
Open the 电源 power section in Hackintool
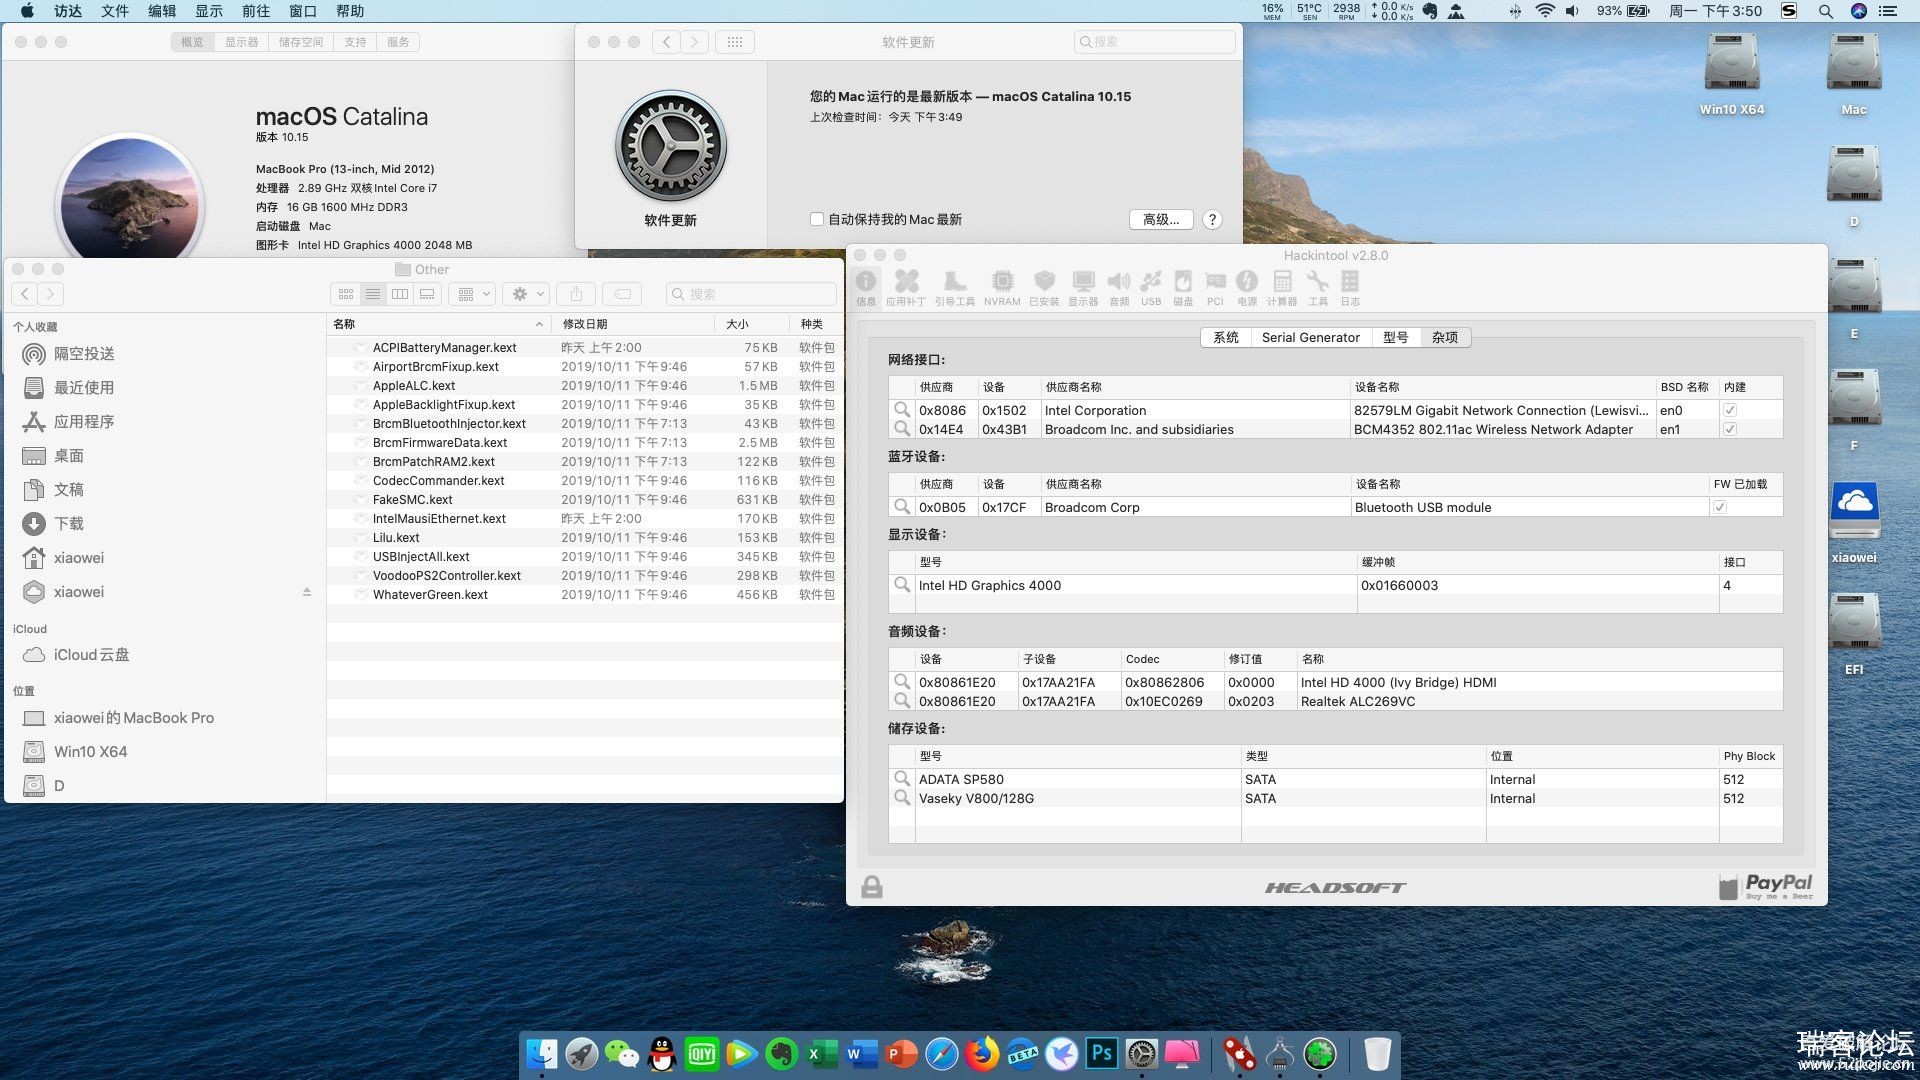pyautogui.click(x=1247, y=288)
